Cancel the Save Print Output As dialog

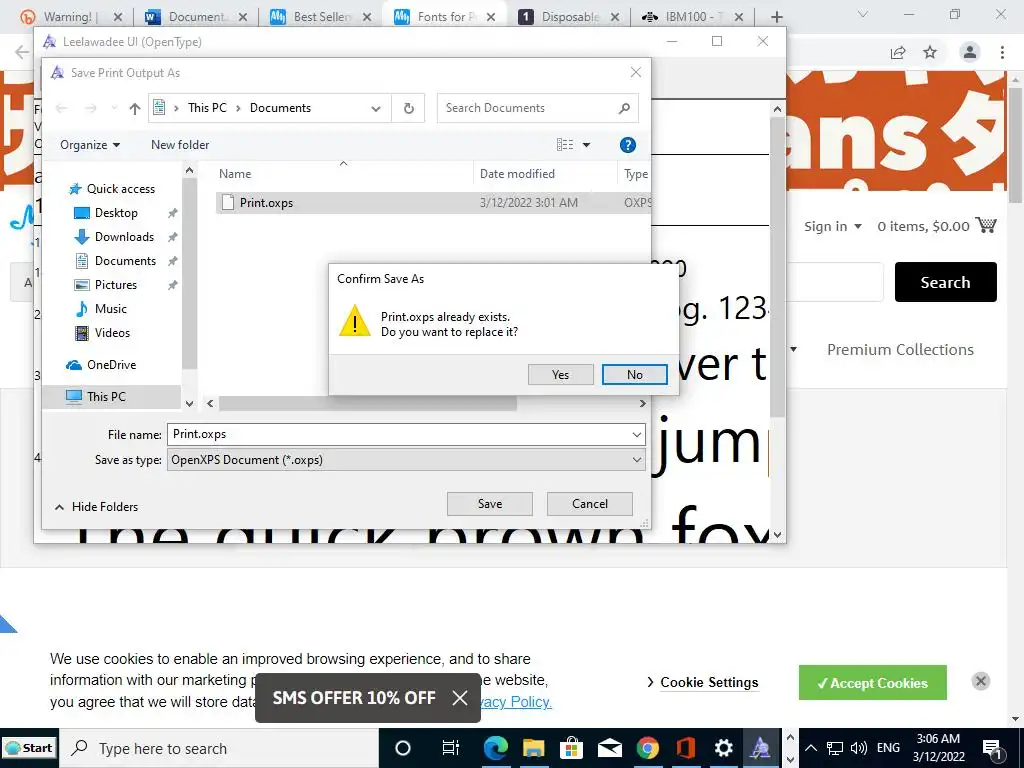590,504
